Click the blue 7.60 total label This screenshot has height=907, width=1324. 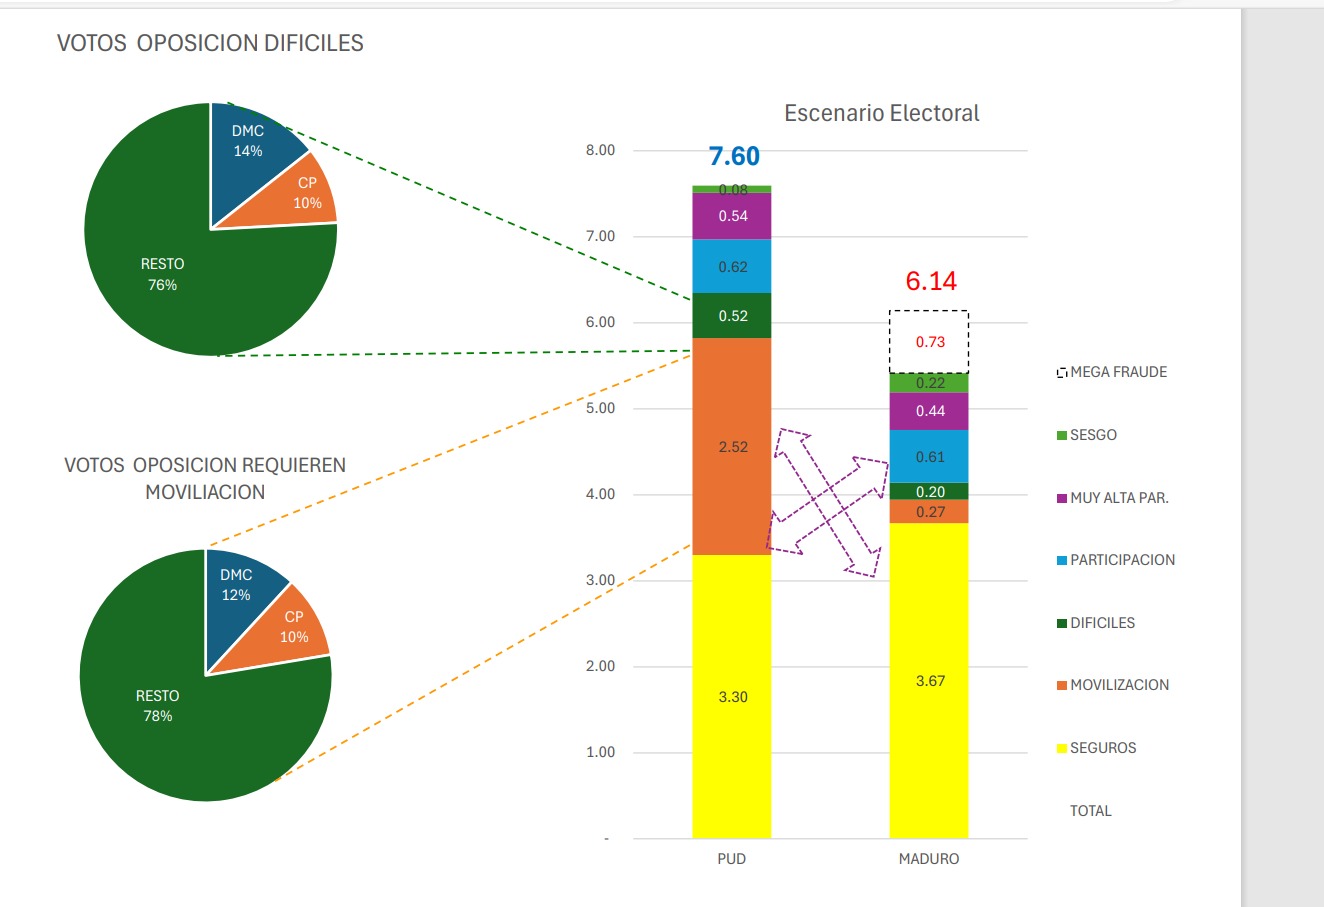(x=734, y=157)
